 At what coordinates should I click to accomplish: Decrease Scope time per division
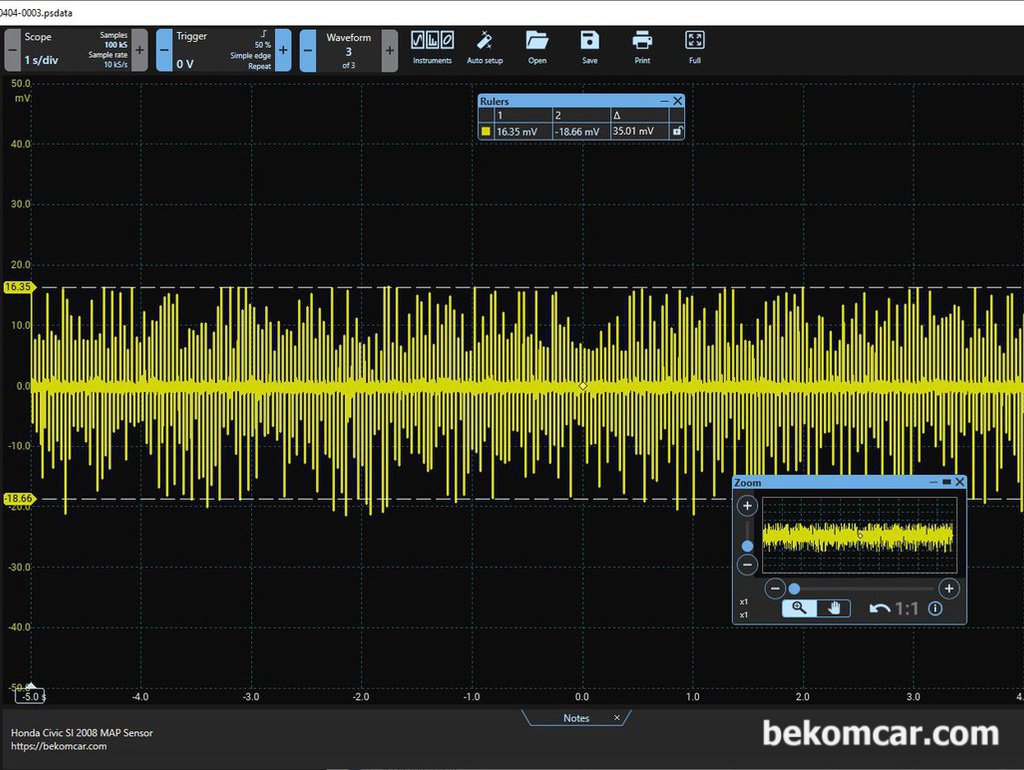12,50
